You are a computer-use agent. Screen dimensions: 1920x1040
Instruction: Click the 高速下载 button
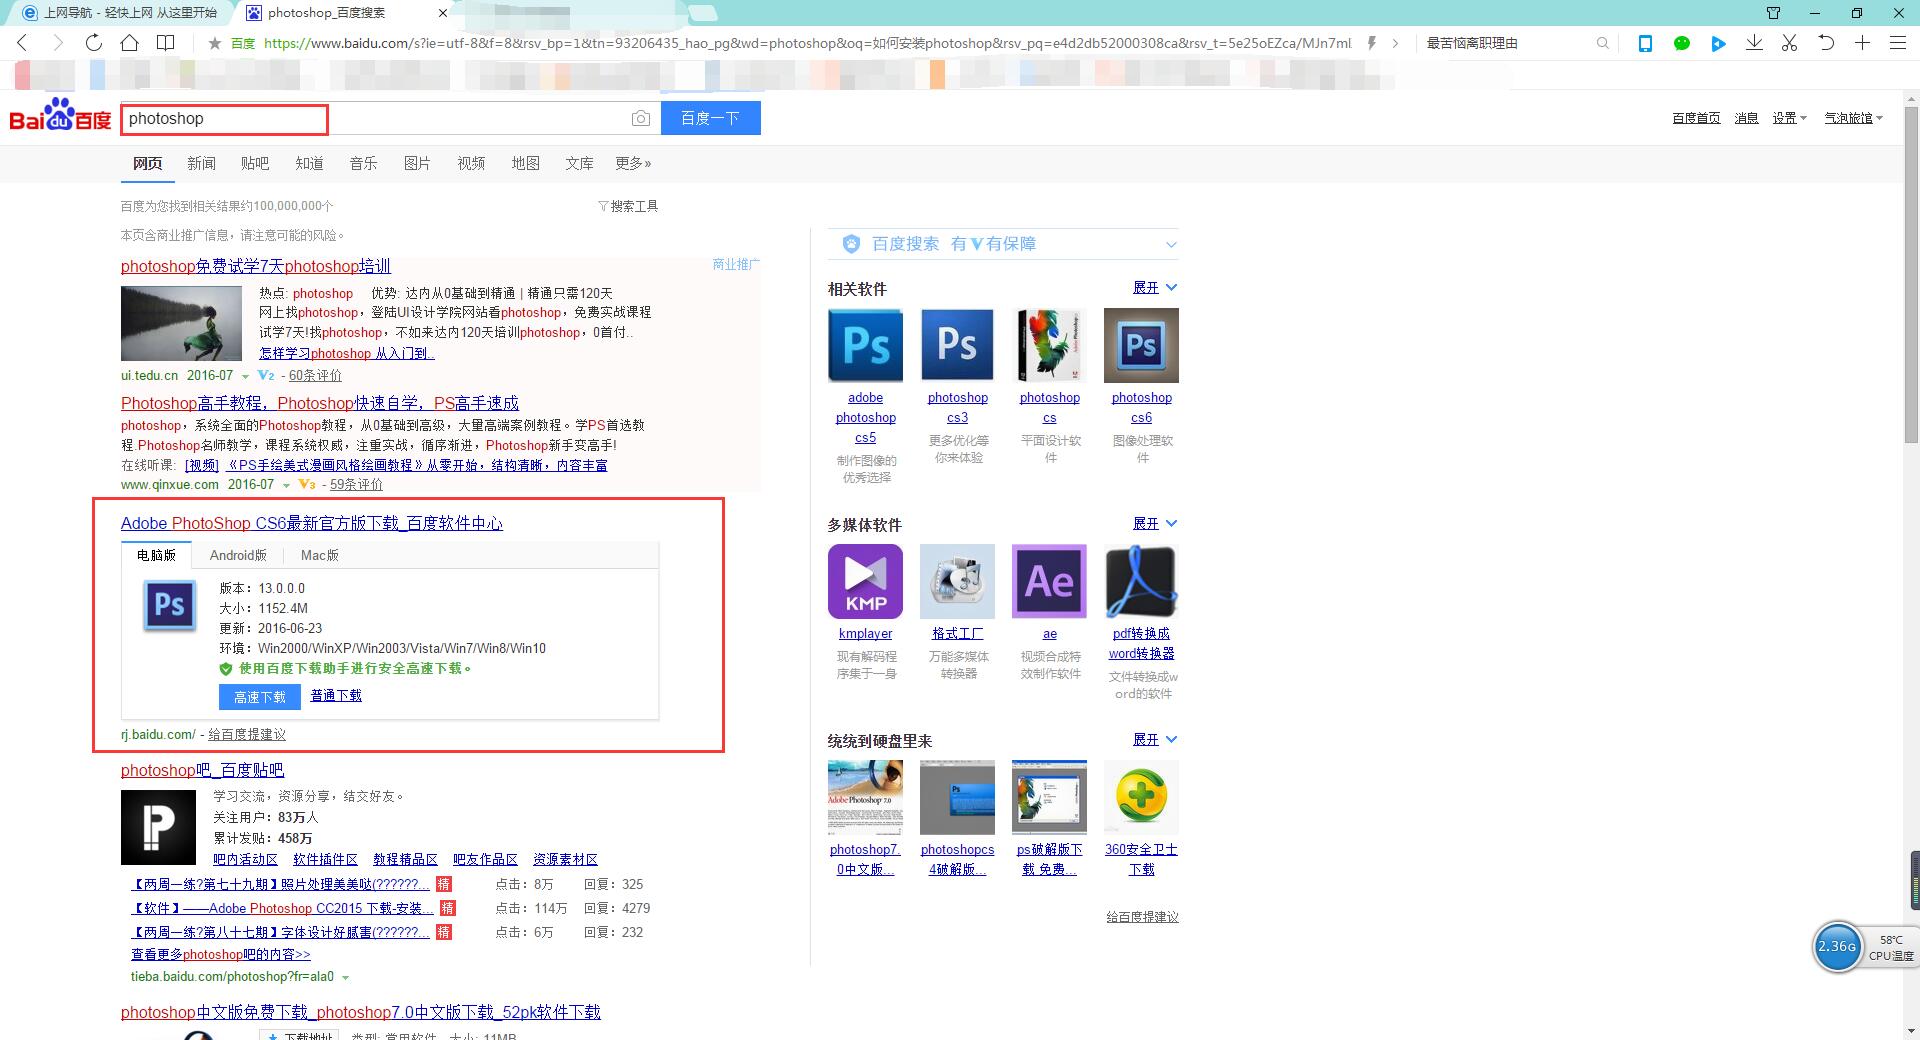tap(259, 697)
